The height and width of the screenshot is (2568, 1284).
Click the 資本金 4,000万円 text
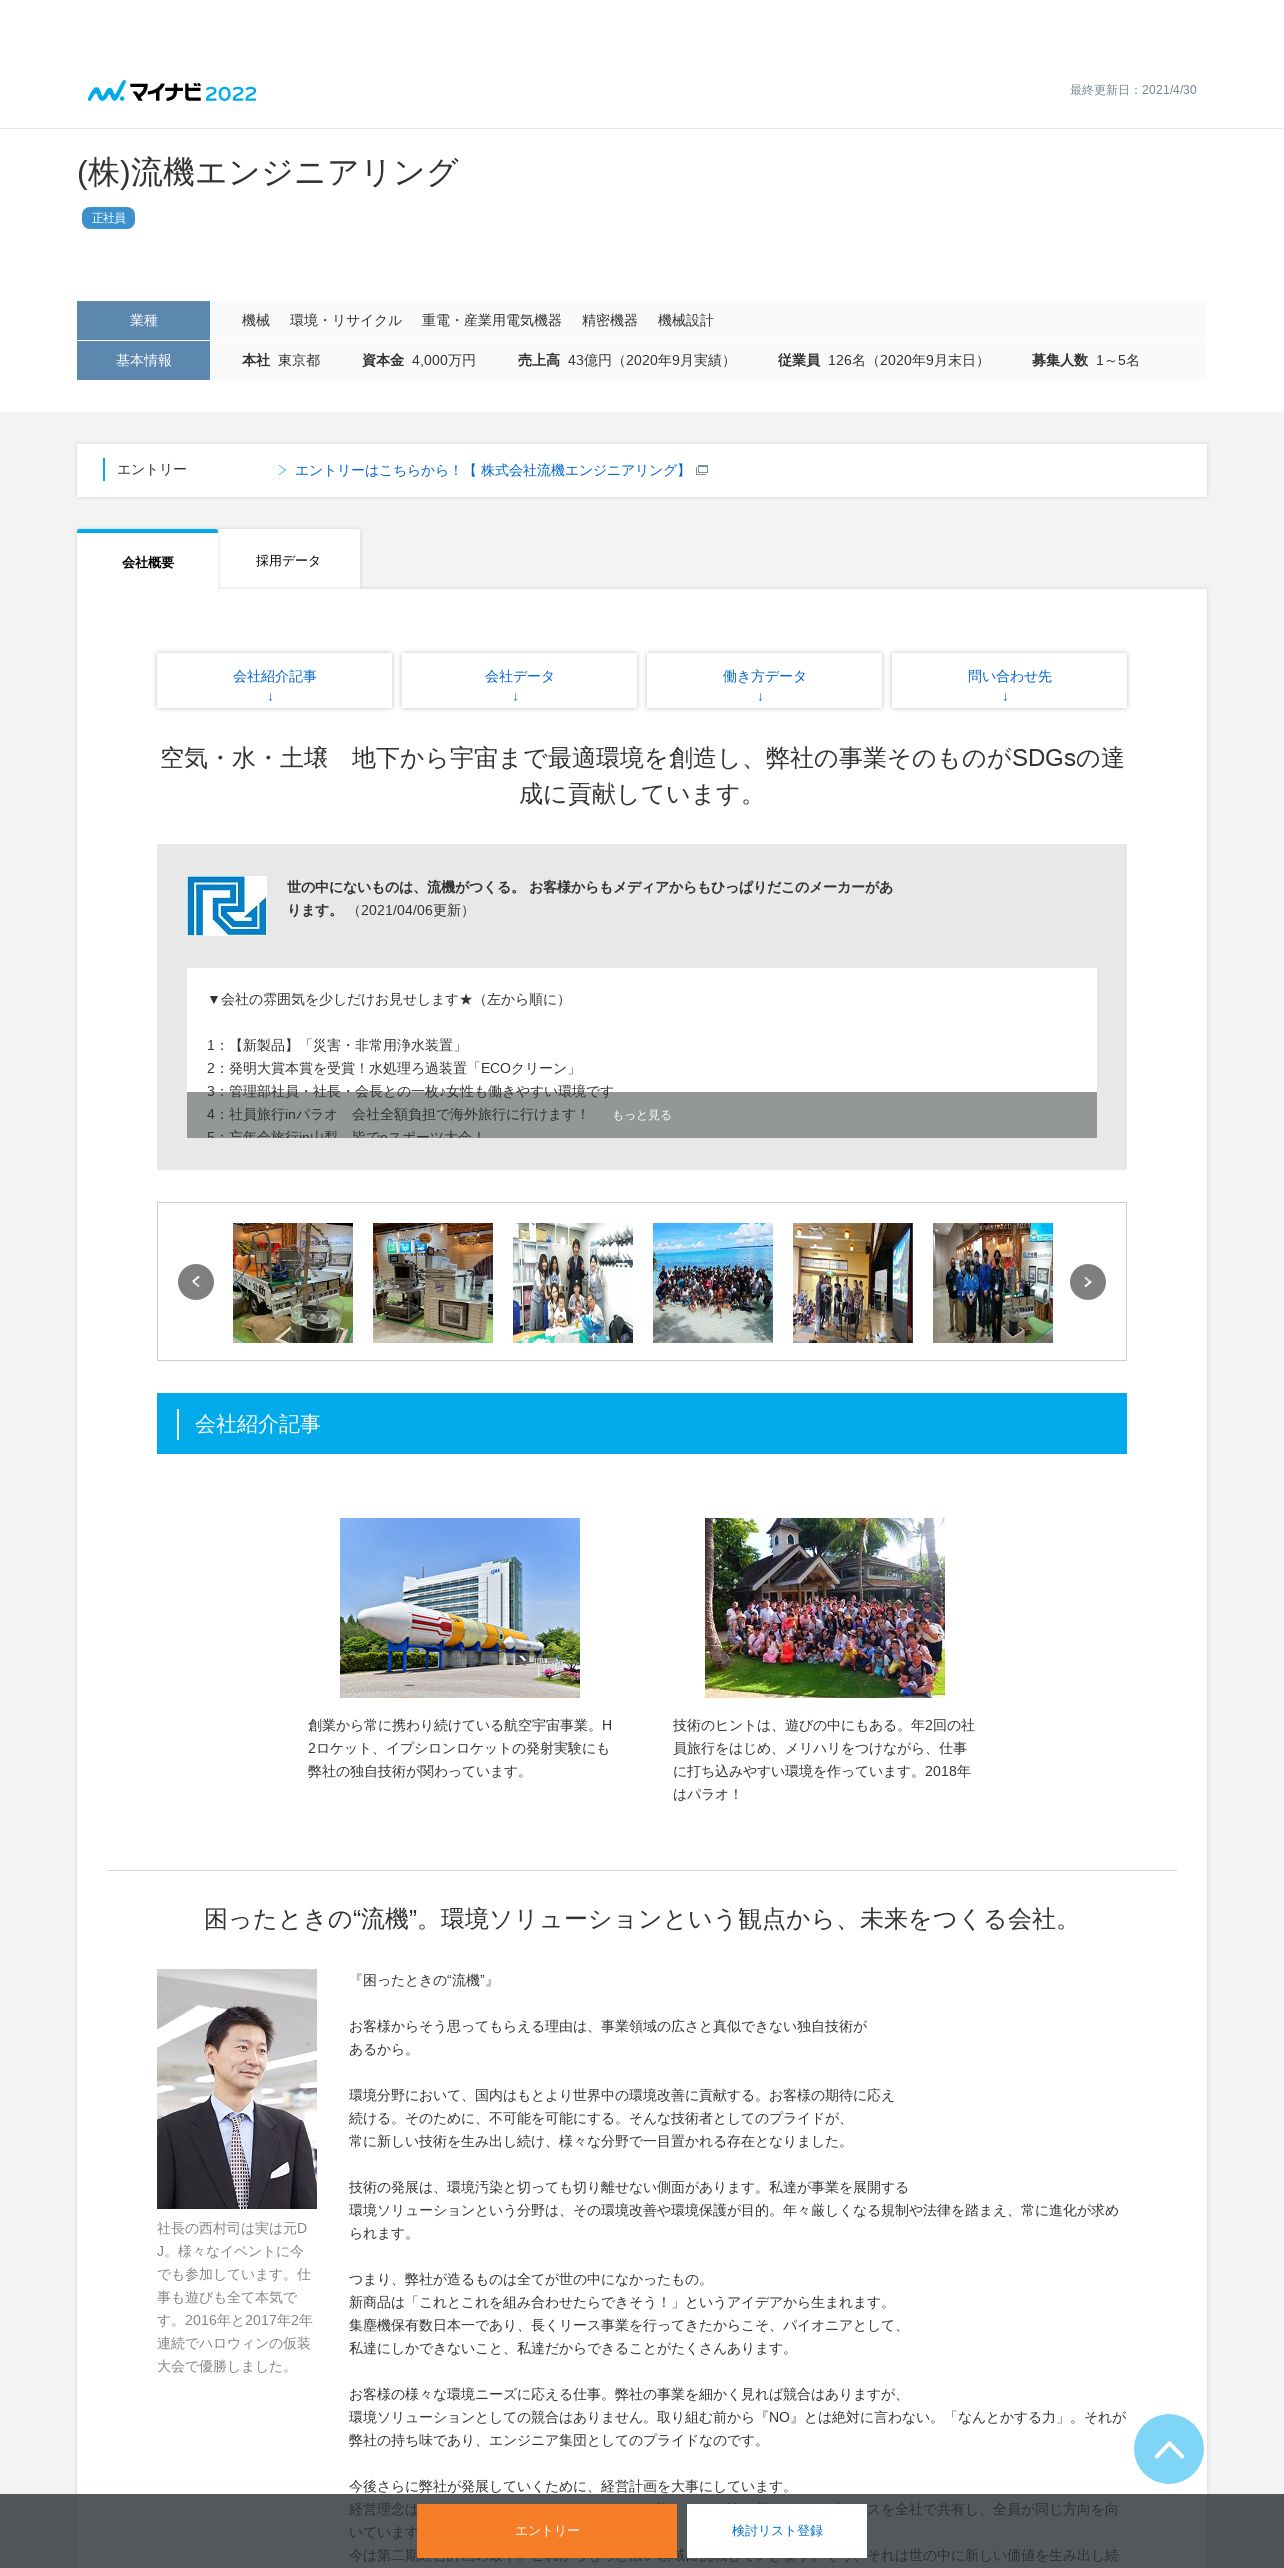pos(419,360)
